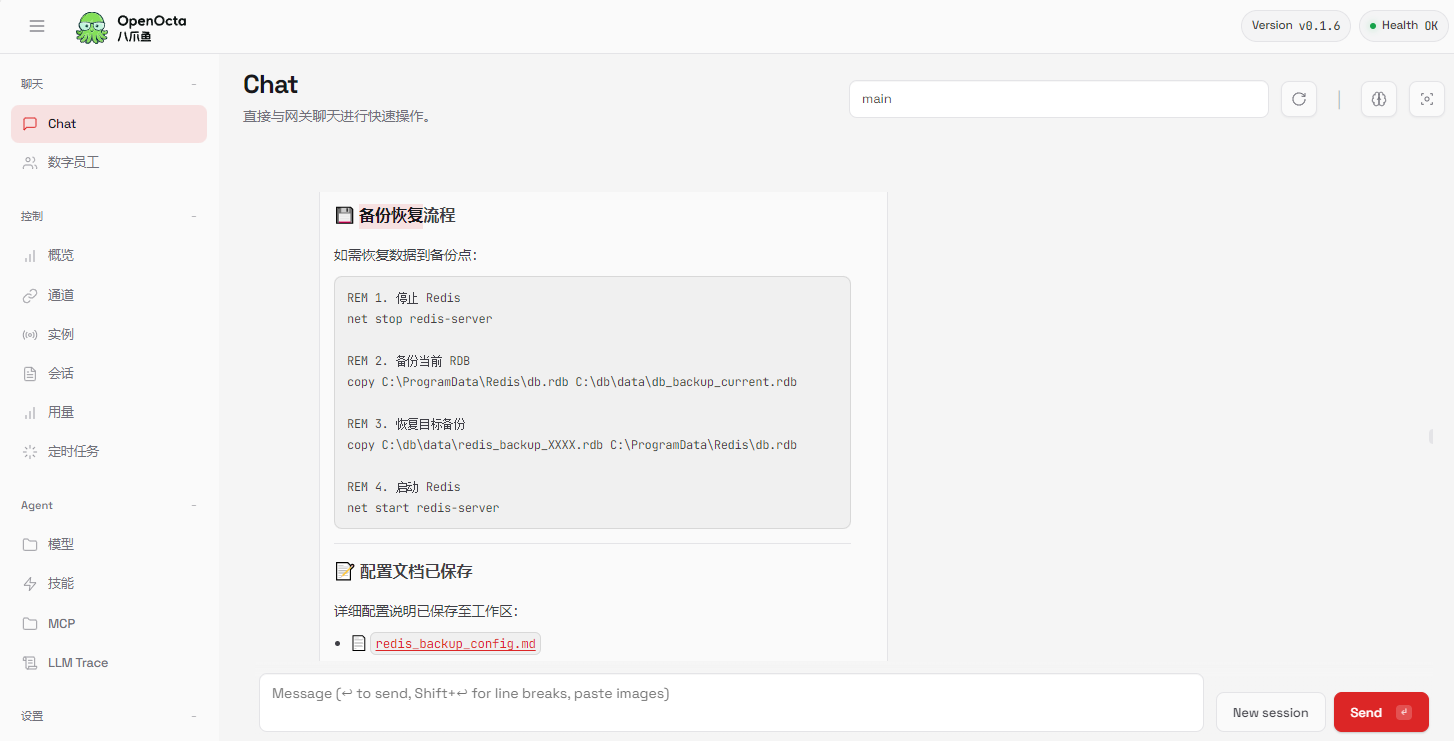View the 用量 usage page
Screen dimensions: 1454x741
click(109, 413)
